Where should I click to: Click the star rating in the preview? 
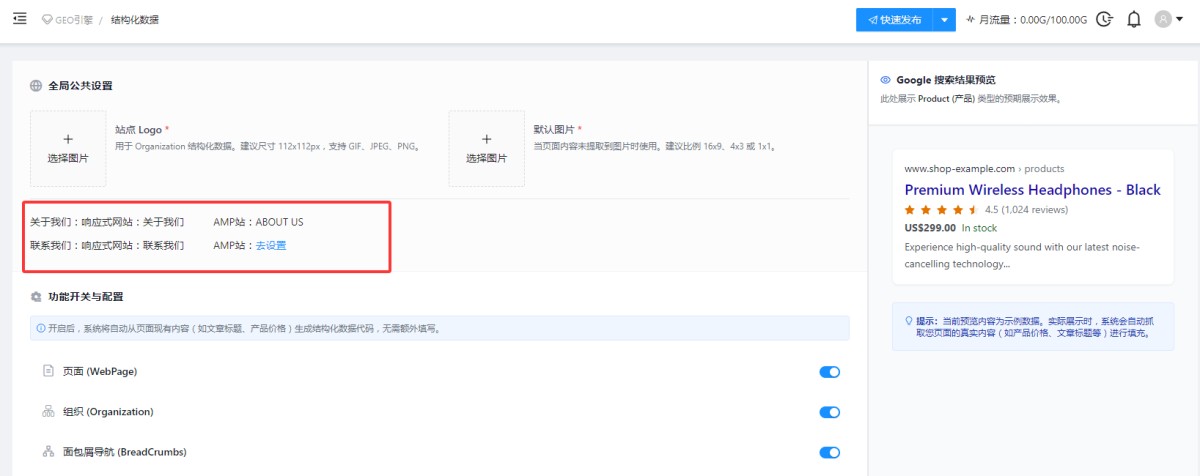(941, 210)
